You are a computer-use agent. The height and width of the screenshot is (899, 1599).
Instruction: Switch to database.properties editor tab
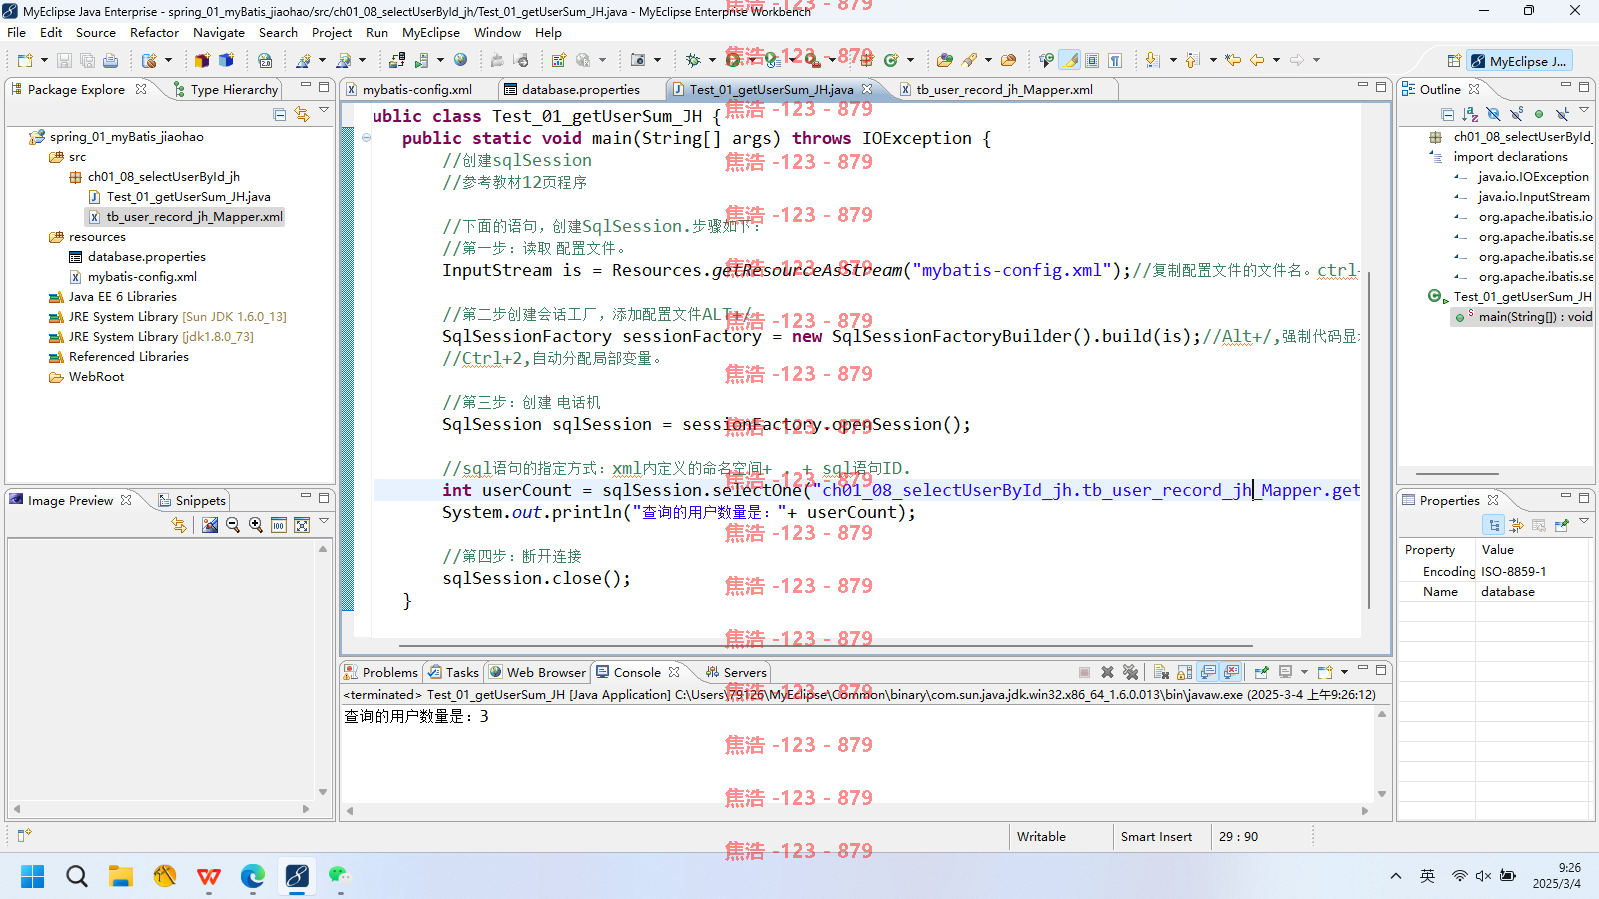pos(580,89)
